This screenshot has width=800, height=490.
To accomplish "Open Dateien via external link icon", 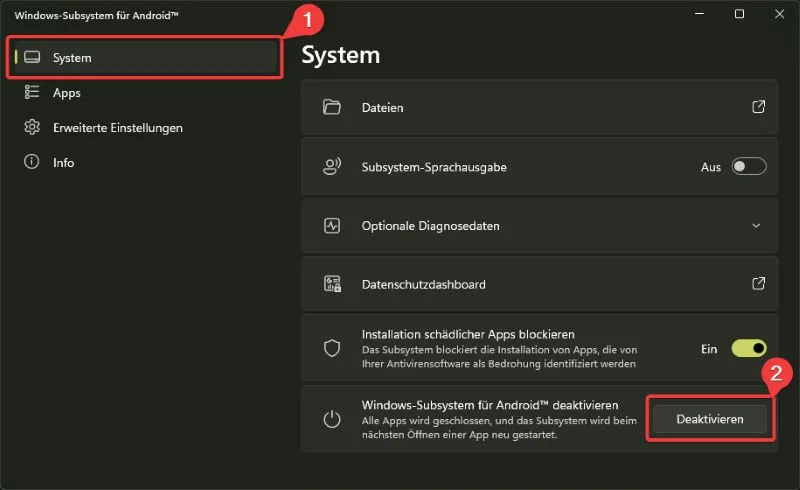I will (x=759, y=107).
